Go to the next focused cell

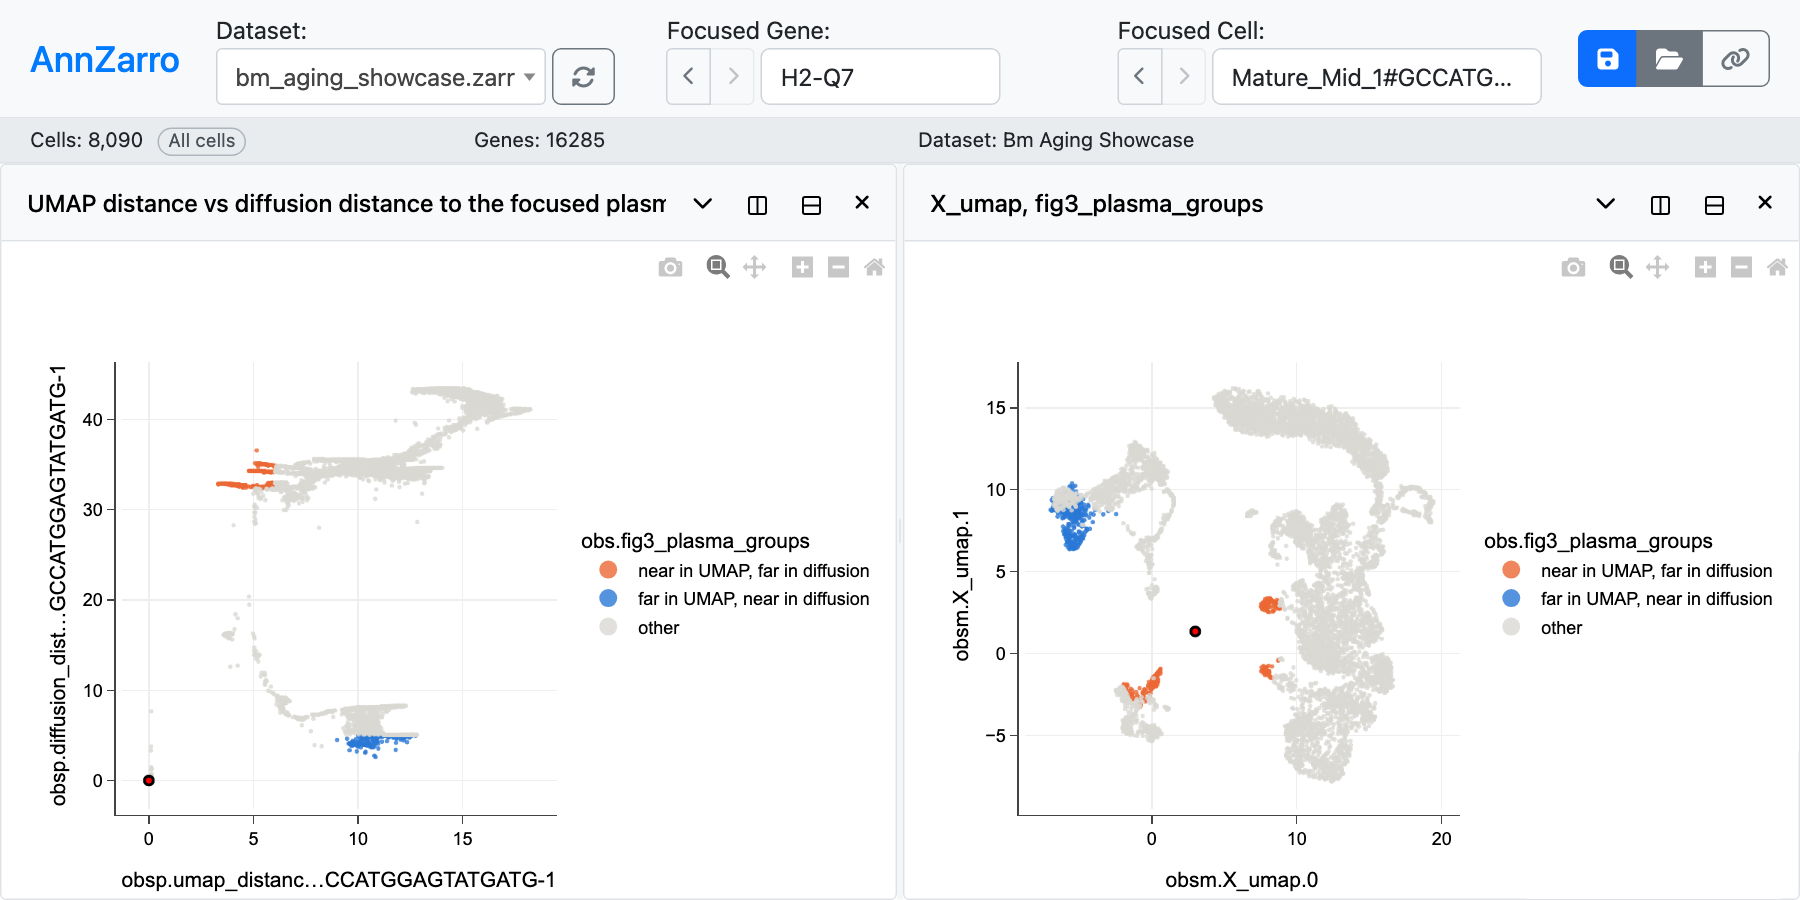point(1184,77)
